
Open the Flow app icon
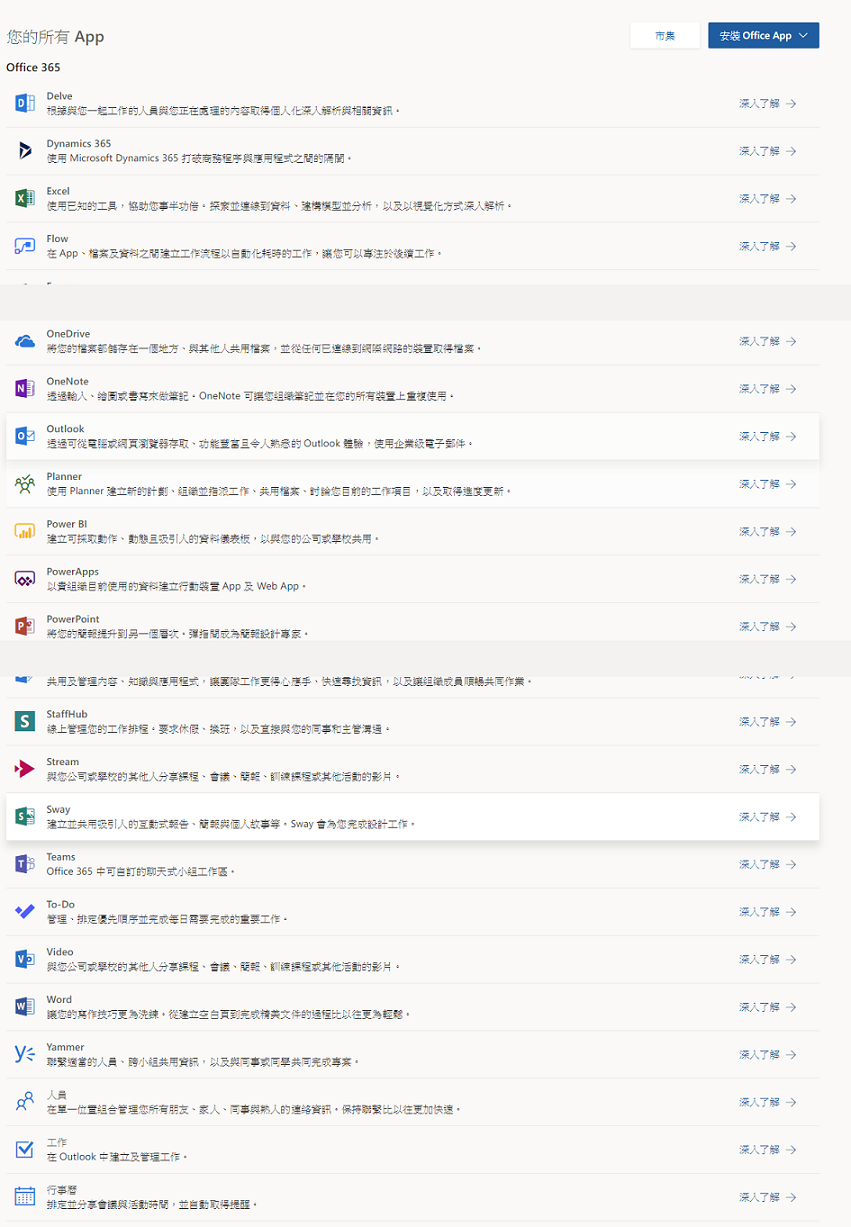pos(25,246)
